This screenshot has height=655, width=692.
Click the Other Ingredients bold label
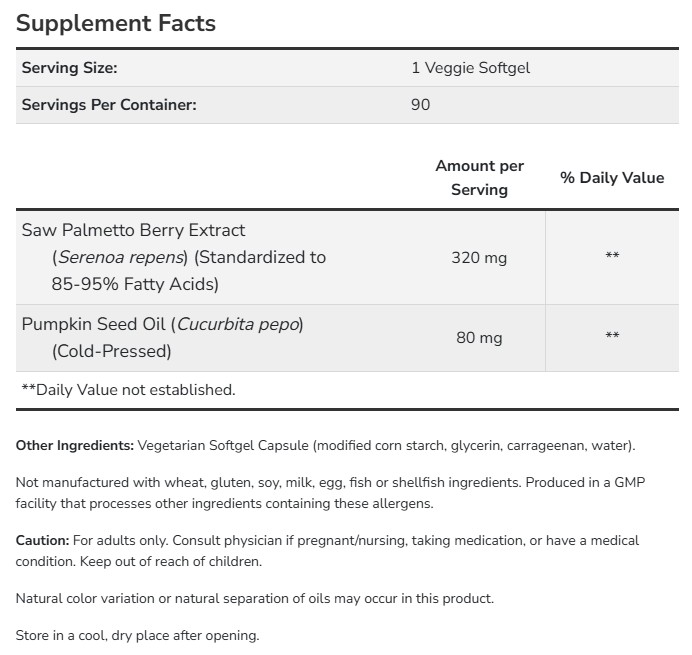click(74, 445)
